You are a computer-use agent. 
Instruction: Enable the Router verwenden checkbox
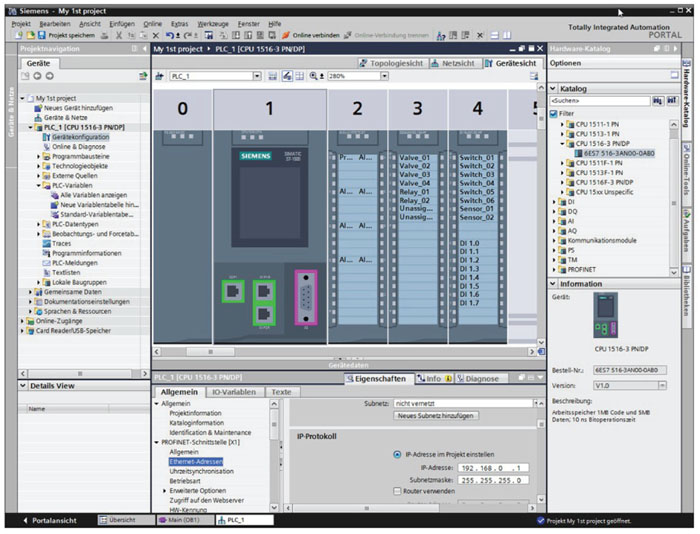(397, 491)
